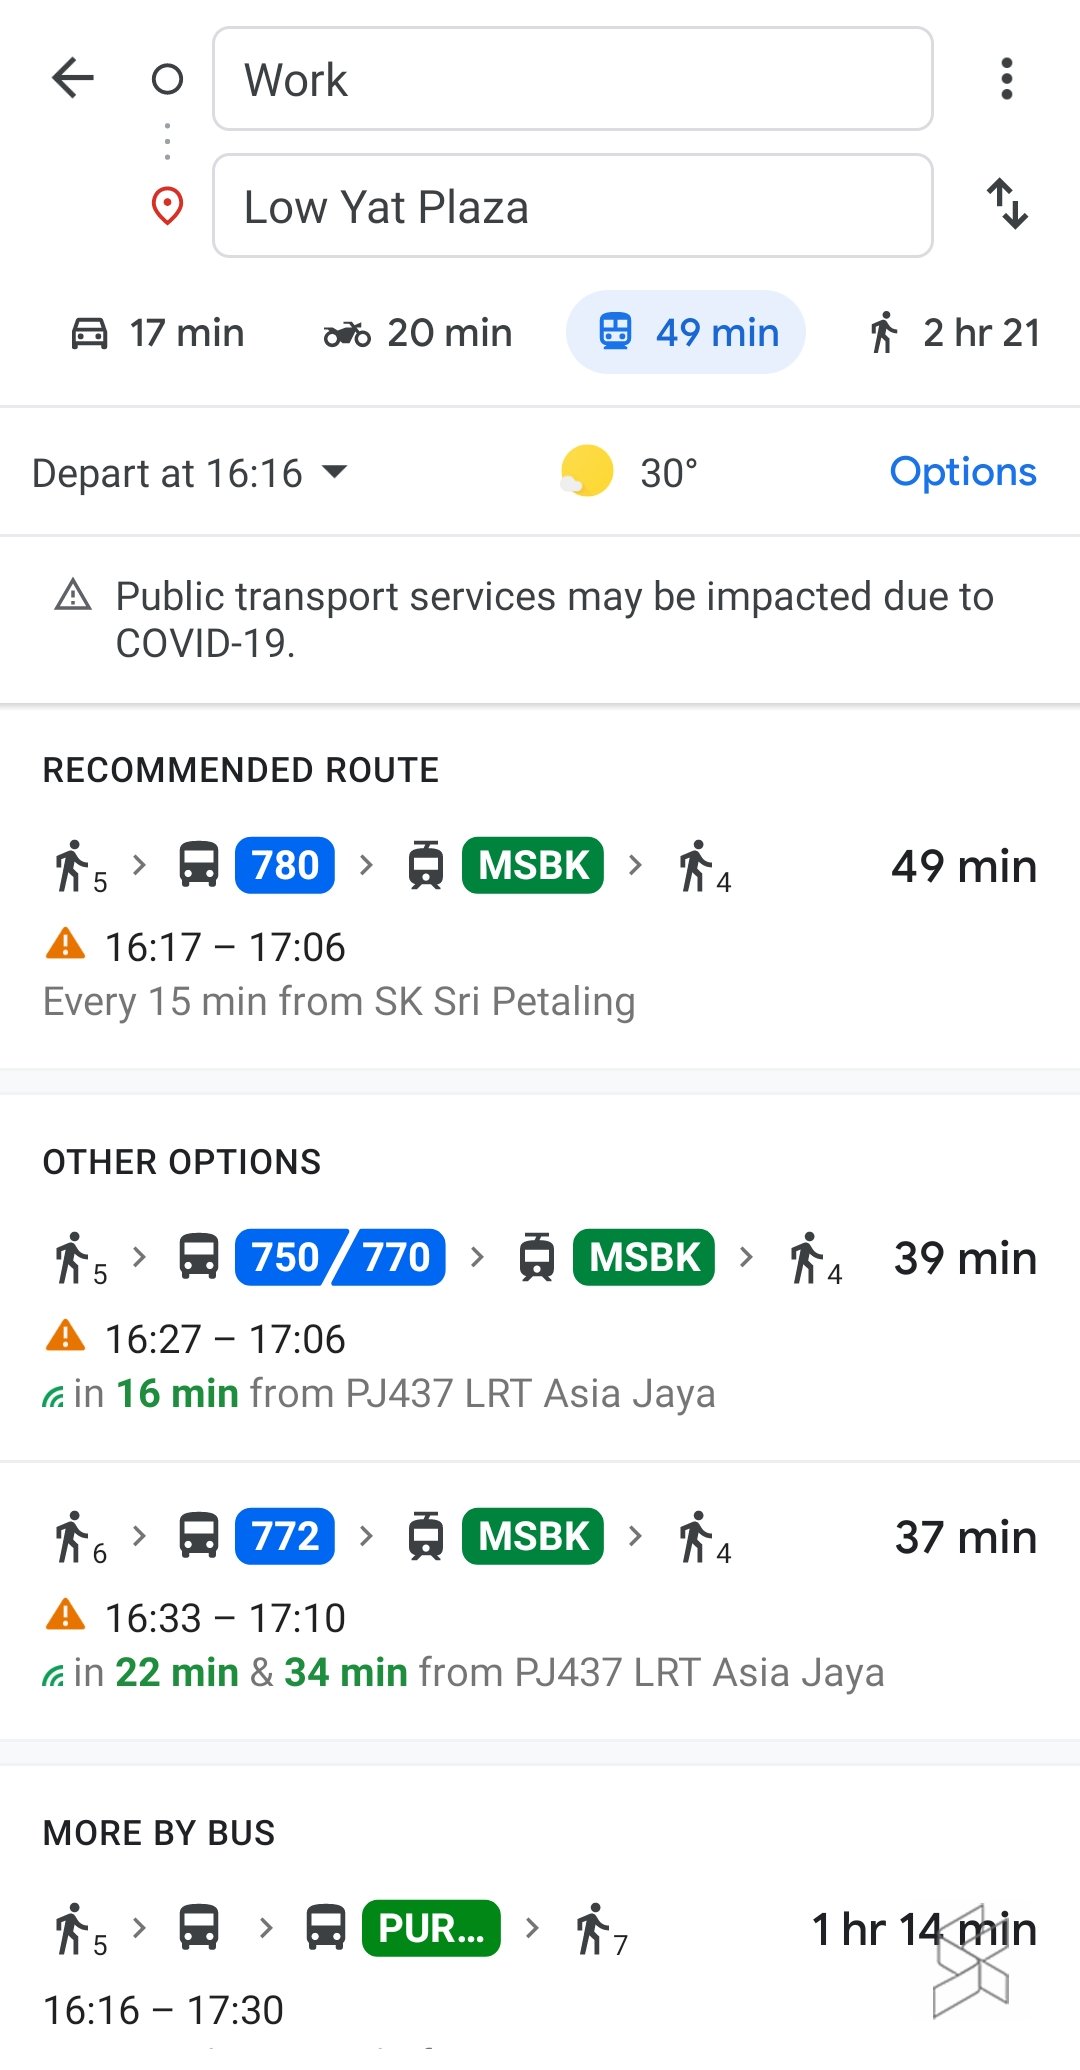Select the driving 17 min tab
1080x2070 pixels.
click(158, 333)
